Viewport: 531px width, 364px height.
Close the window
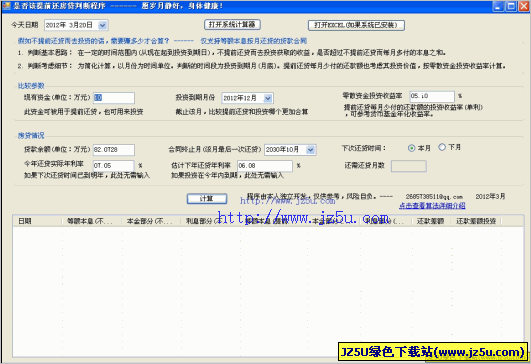point(524,6)
